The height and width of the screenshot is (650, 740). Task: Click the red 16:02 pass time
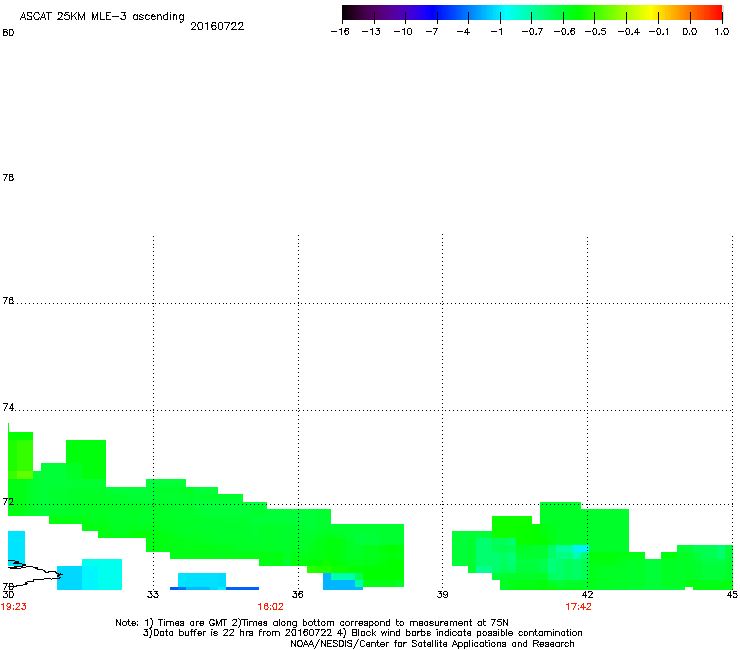point(270,607)
